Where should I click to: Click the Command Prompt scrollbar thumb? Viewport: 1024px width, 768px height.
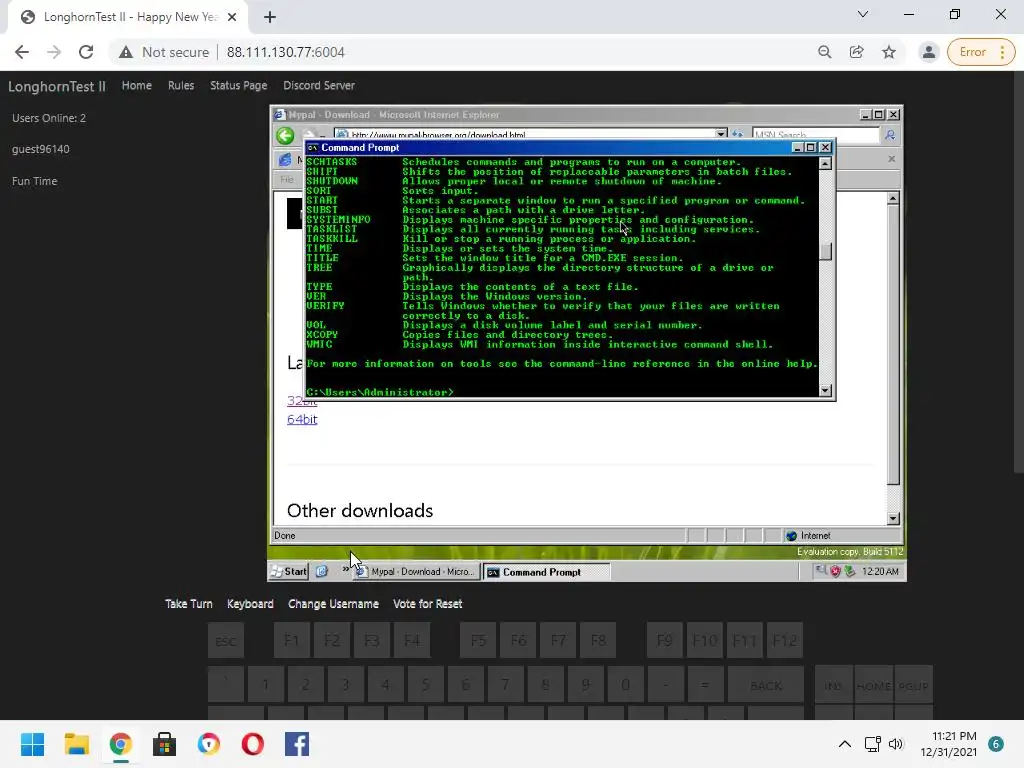click(x=825, y=251)
